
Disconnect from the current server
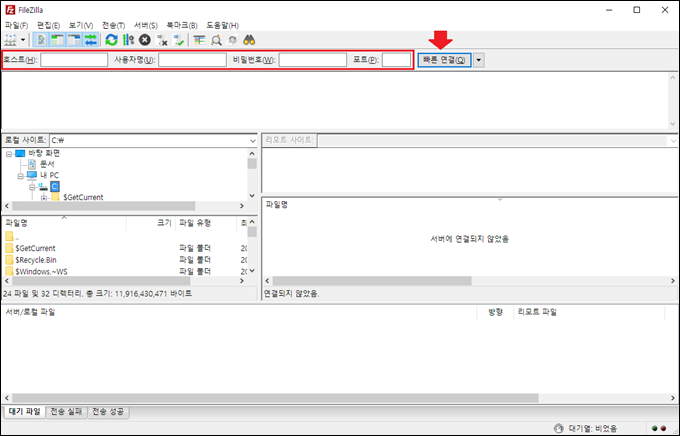coord(162,40)
